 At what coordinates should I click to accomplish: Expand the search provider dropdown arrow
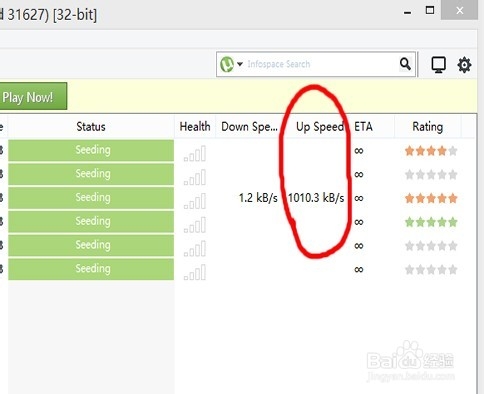[x=240, y=64]
